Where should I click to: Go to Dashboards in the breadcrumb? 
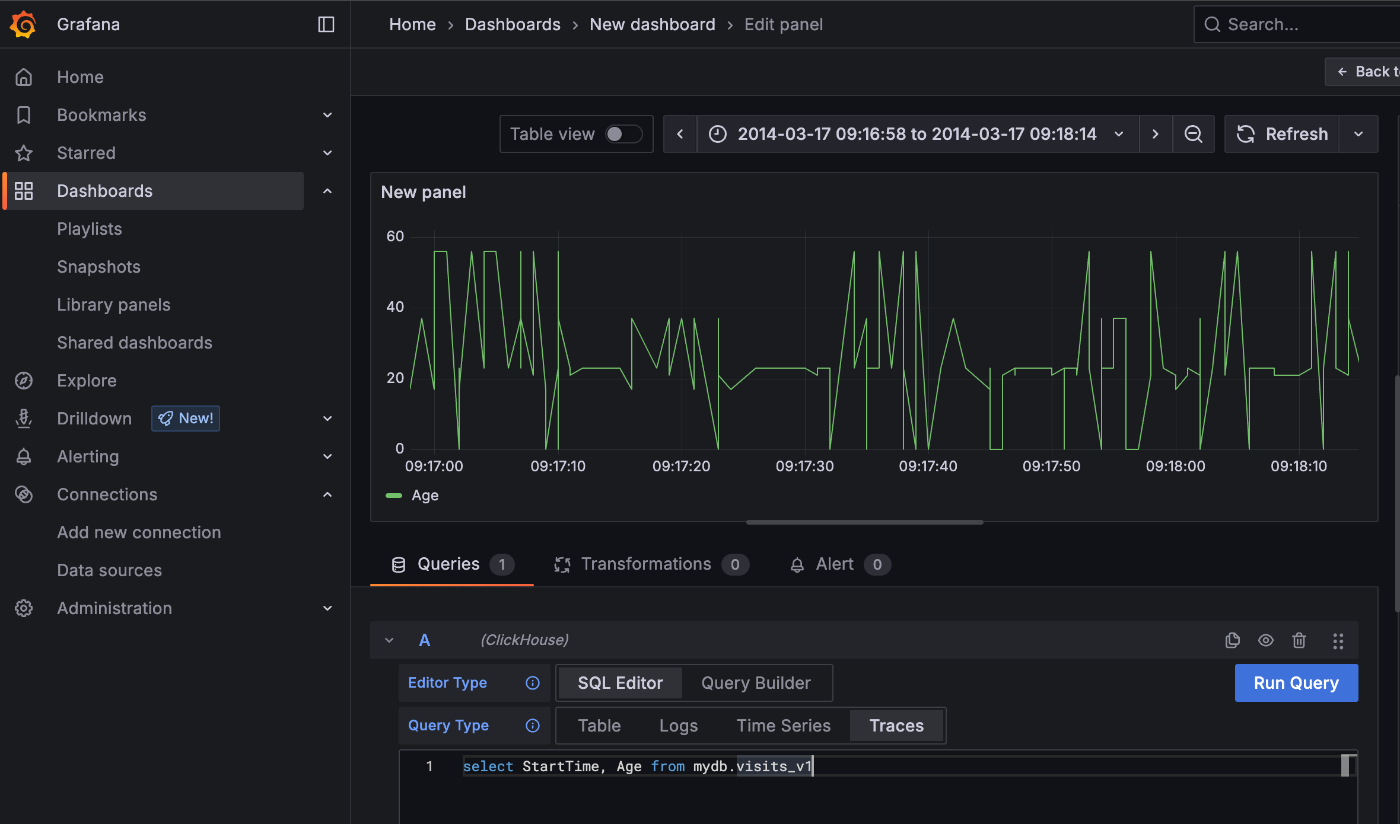pos(513,25)
